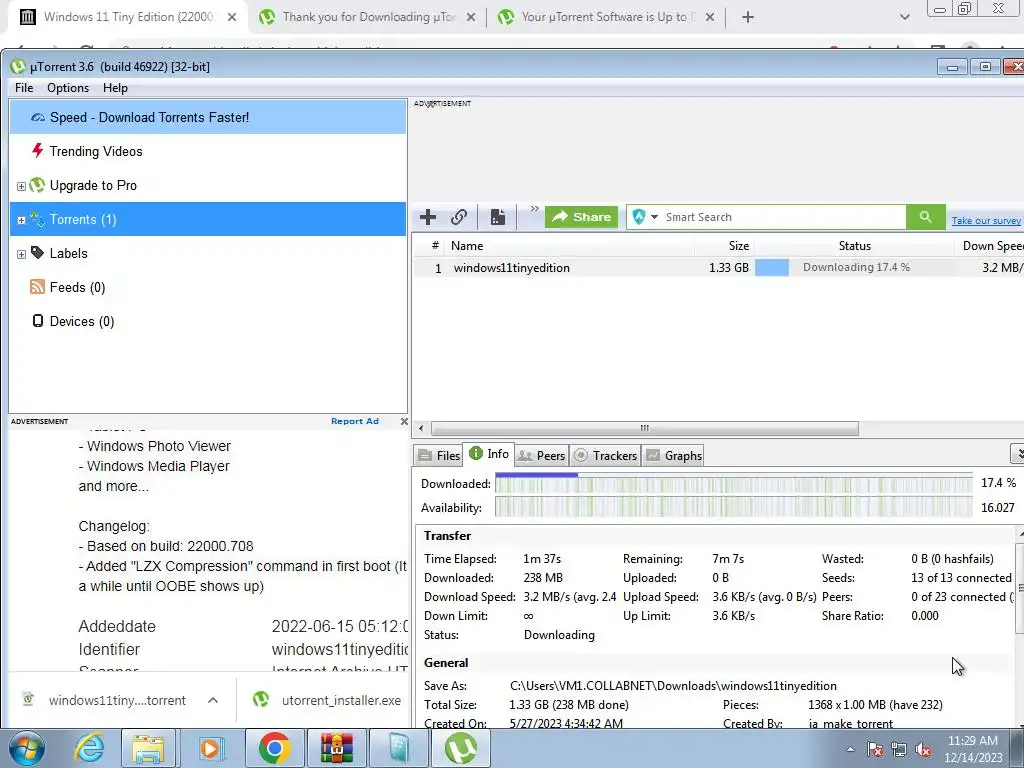
Task: Click the Trending Videos lightning icon
Action: click(x=37, y=151)
